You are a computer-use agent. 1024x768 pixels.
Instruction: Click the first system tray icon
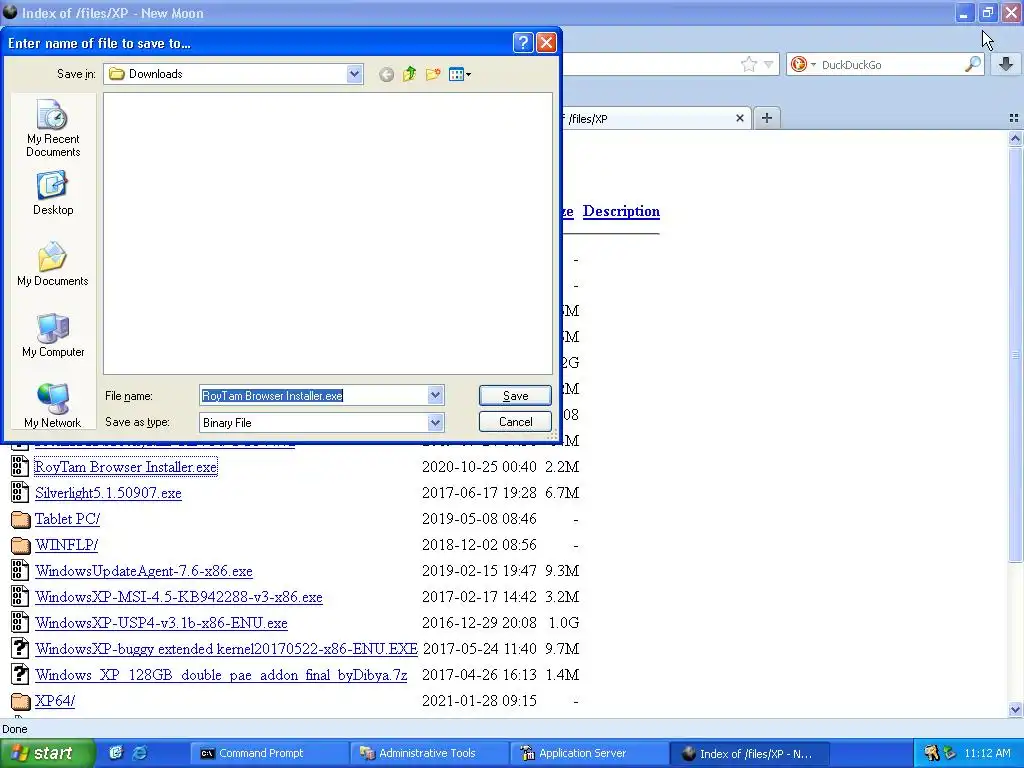click(x=931, y=753)
